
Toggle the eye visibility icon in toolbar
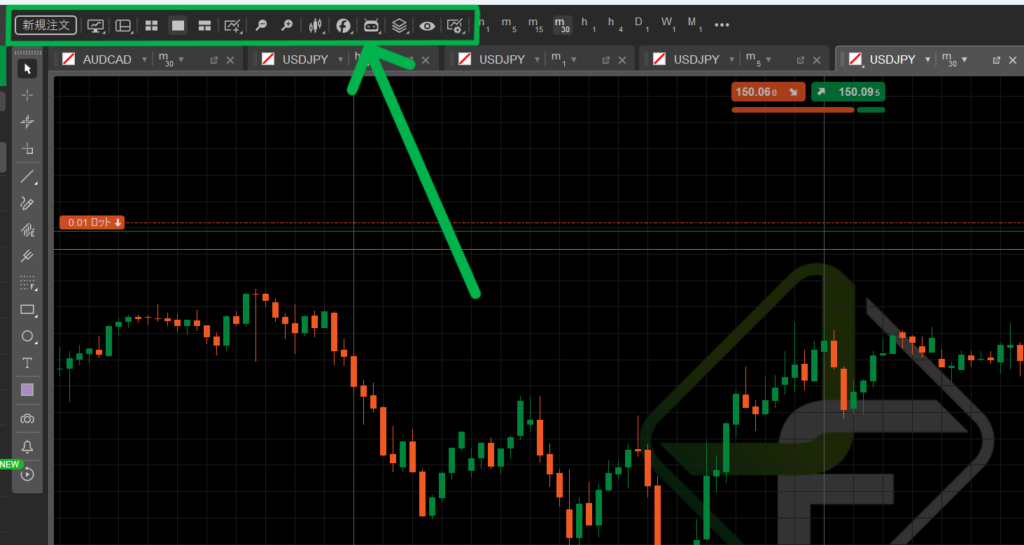(x=427, y=26)
